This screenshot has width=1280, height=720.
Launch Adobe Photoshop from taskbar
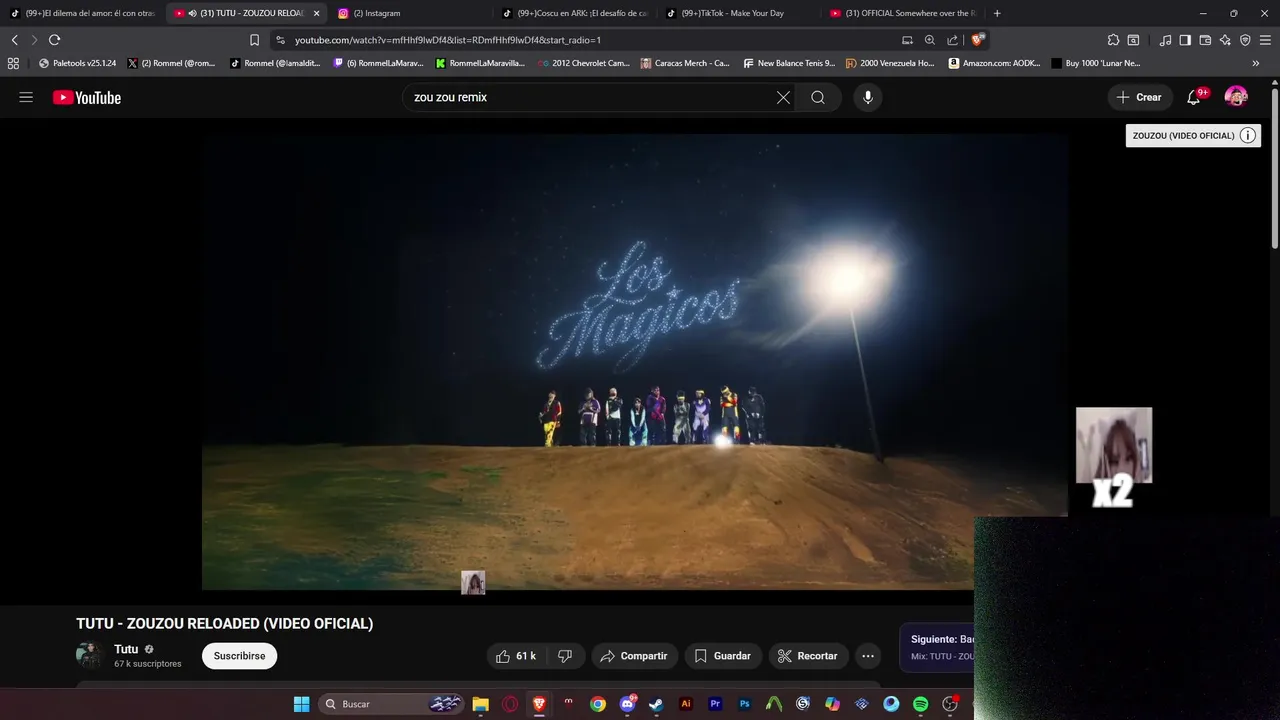coord(744,704)
